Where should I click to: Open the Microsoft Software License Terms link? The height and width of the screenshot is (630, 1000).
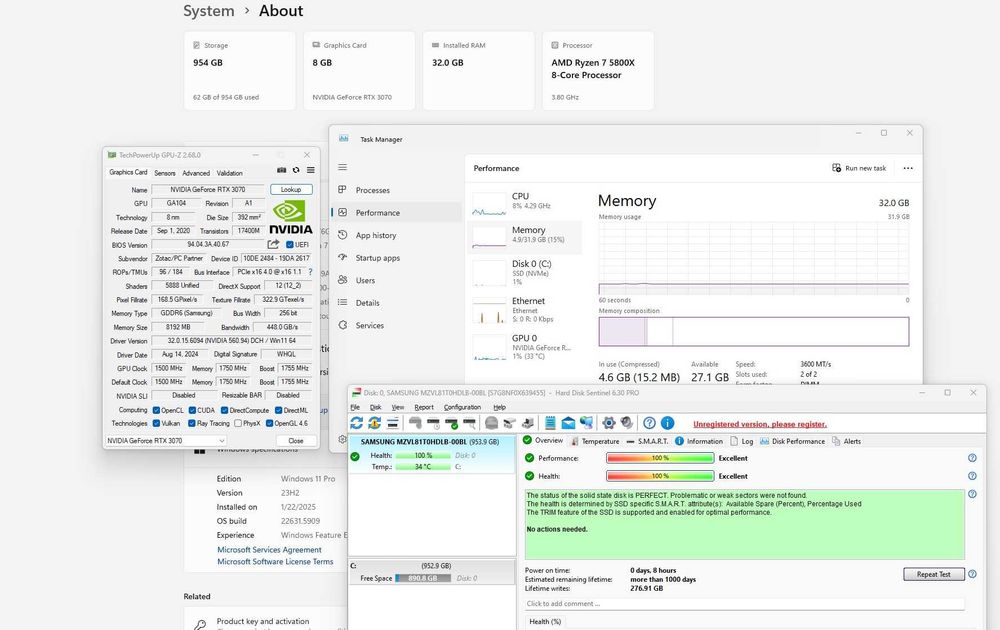click(x=275, y=562)
